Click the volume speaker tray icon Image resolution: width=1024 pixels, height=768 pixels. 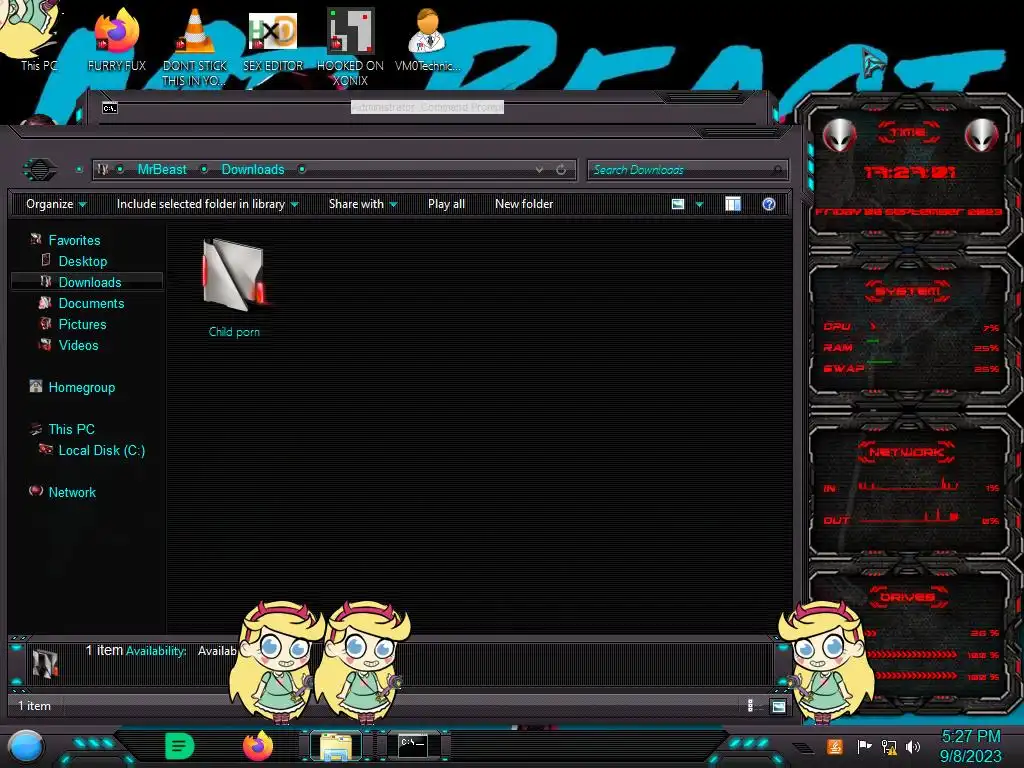[913, 746]
